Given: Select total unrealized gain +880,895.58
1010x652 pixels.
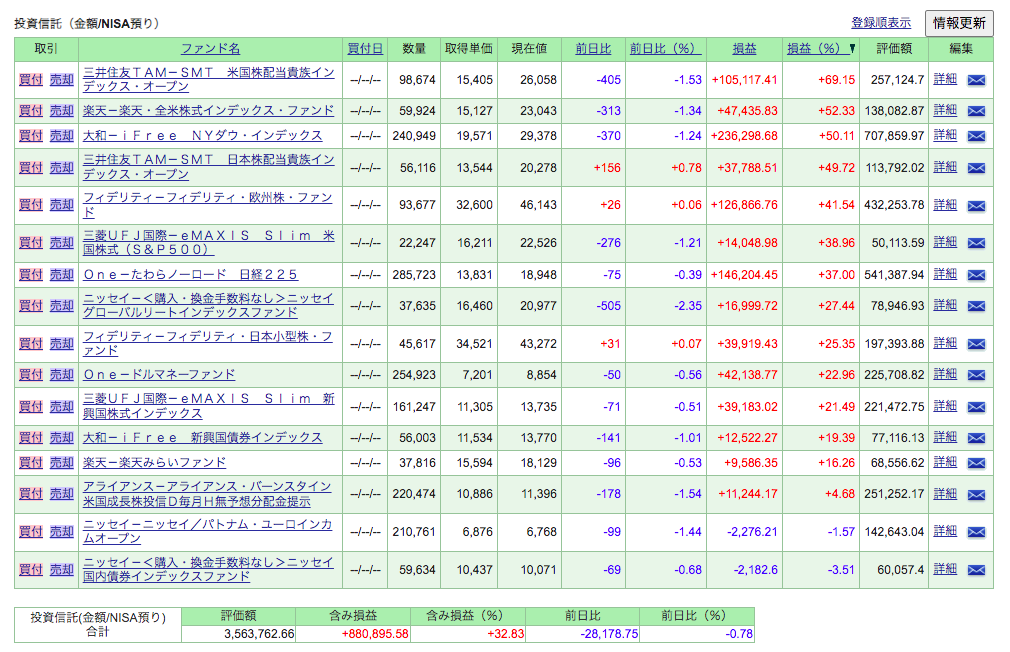Looking at the screenshot, I should [375, 634].
